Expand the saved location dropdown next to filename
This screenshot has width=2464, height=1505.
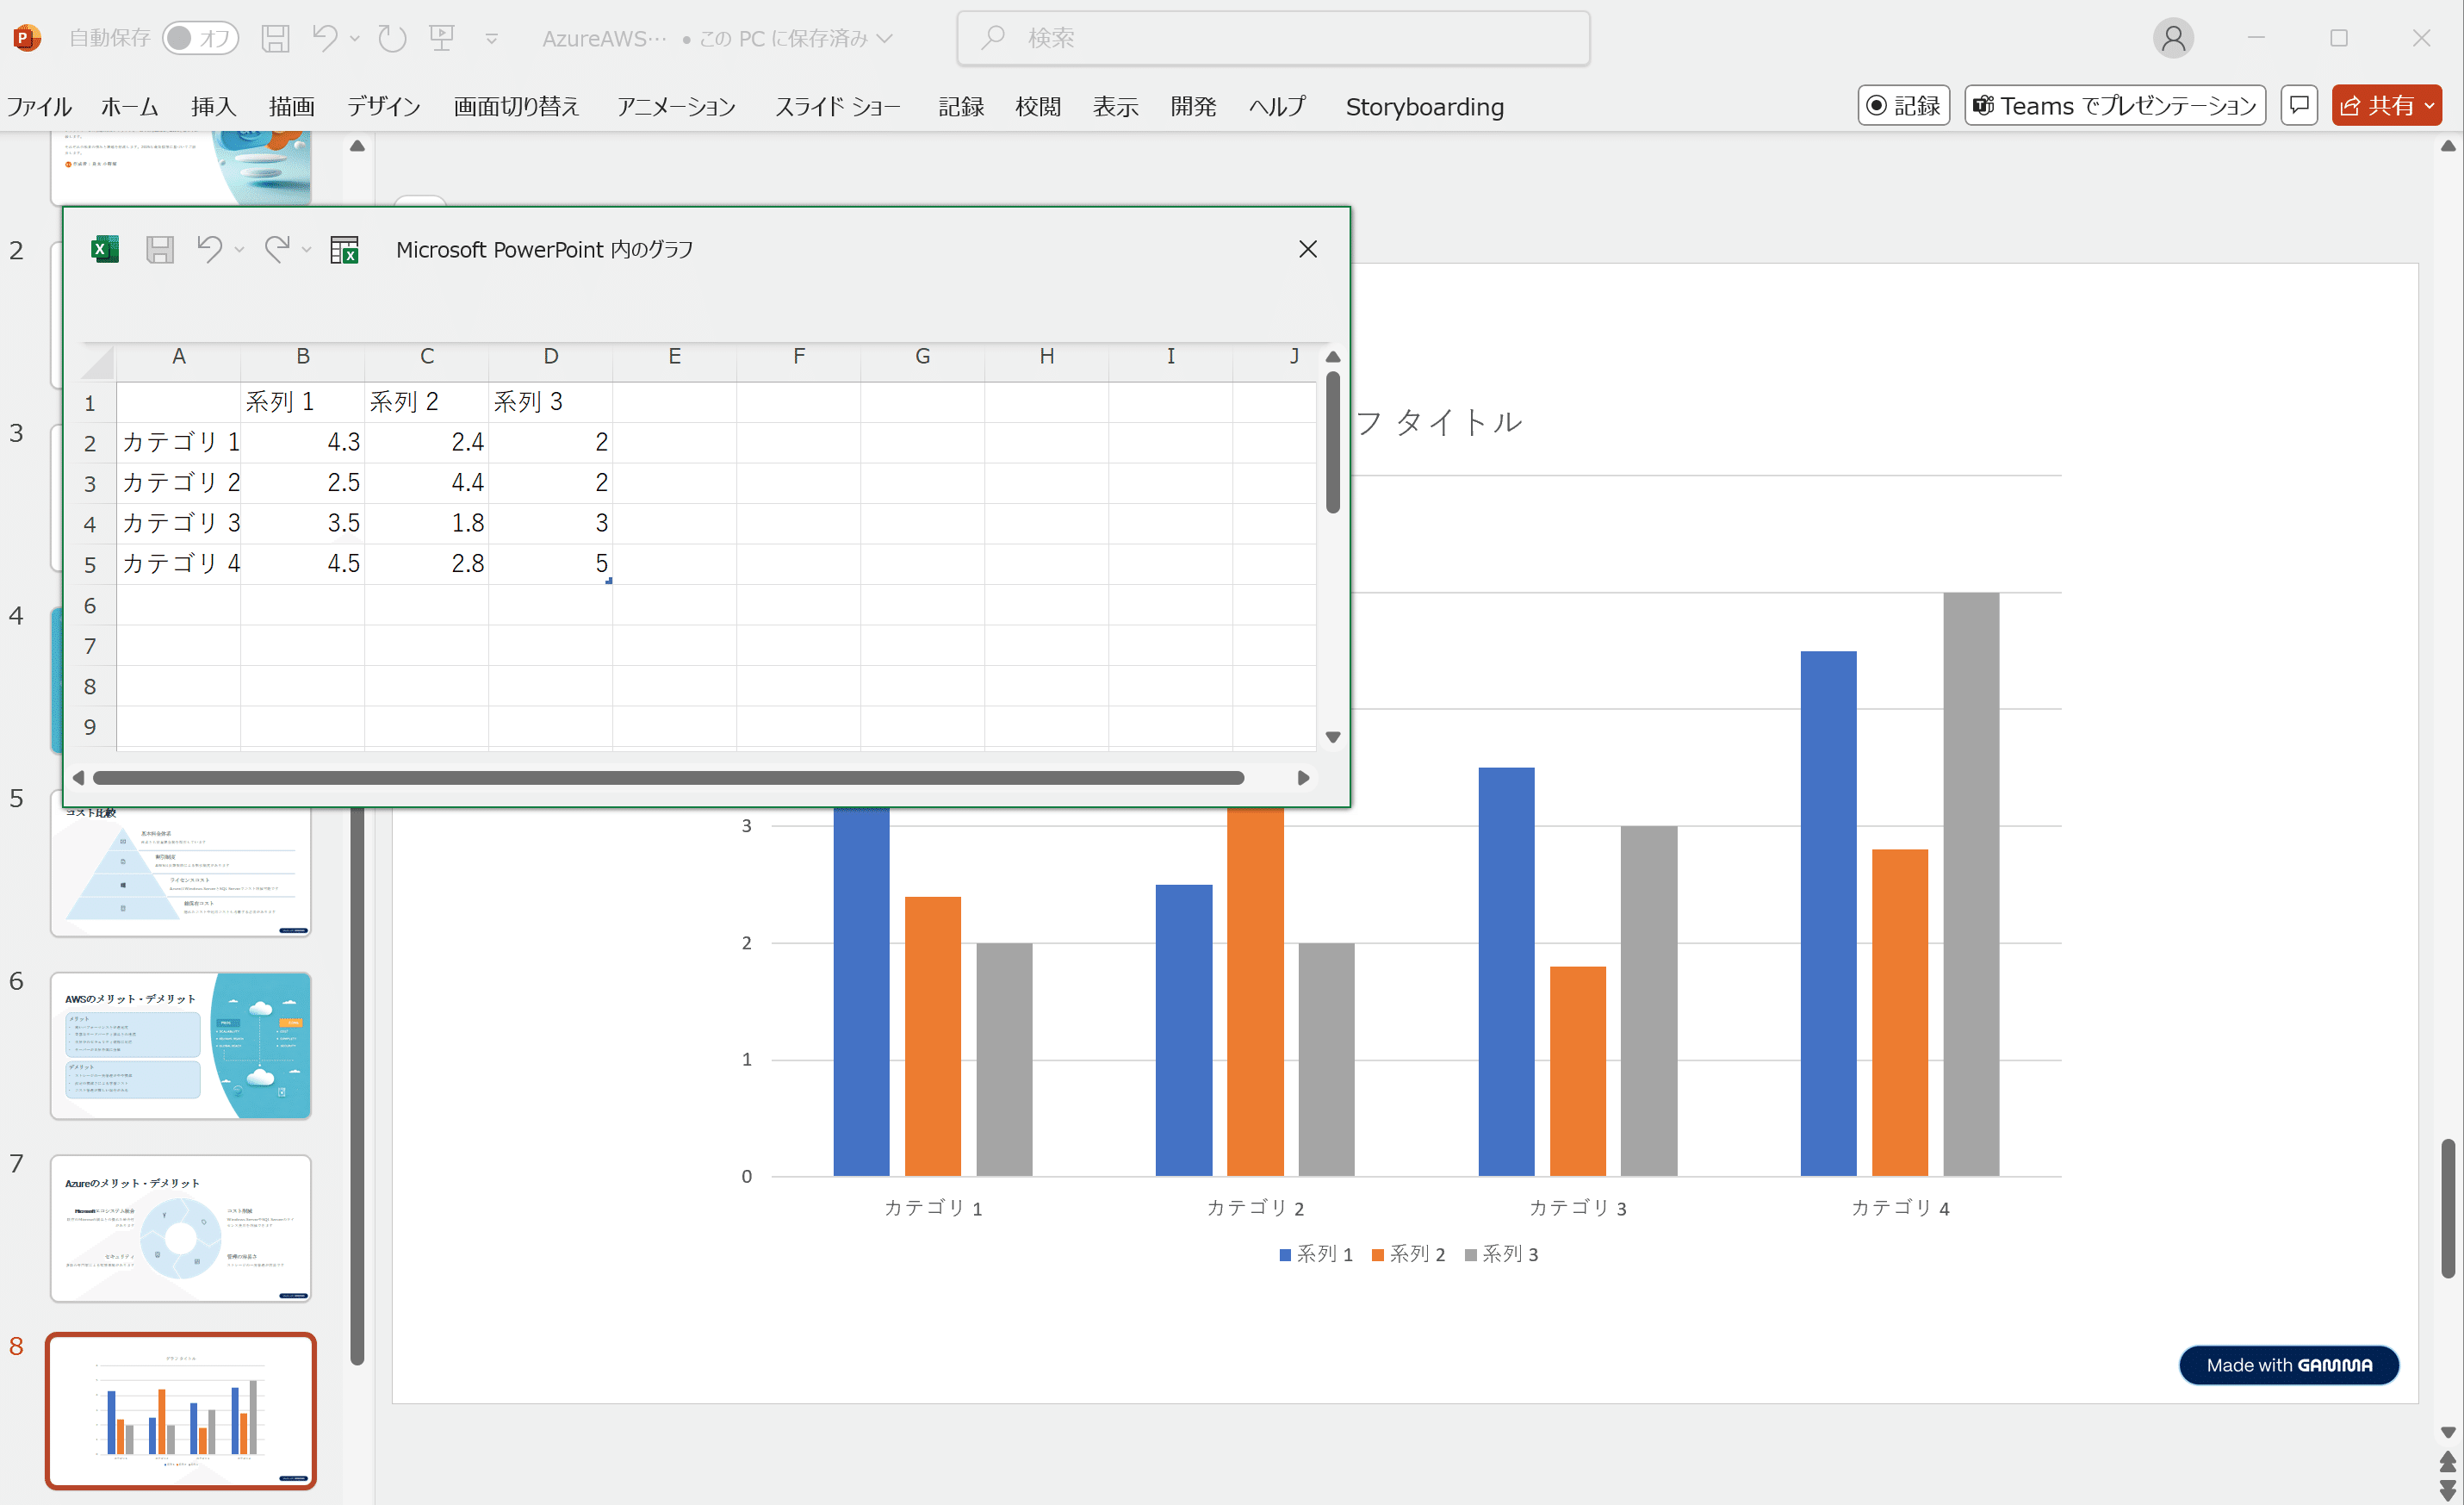point(884,38)
